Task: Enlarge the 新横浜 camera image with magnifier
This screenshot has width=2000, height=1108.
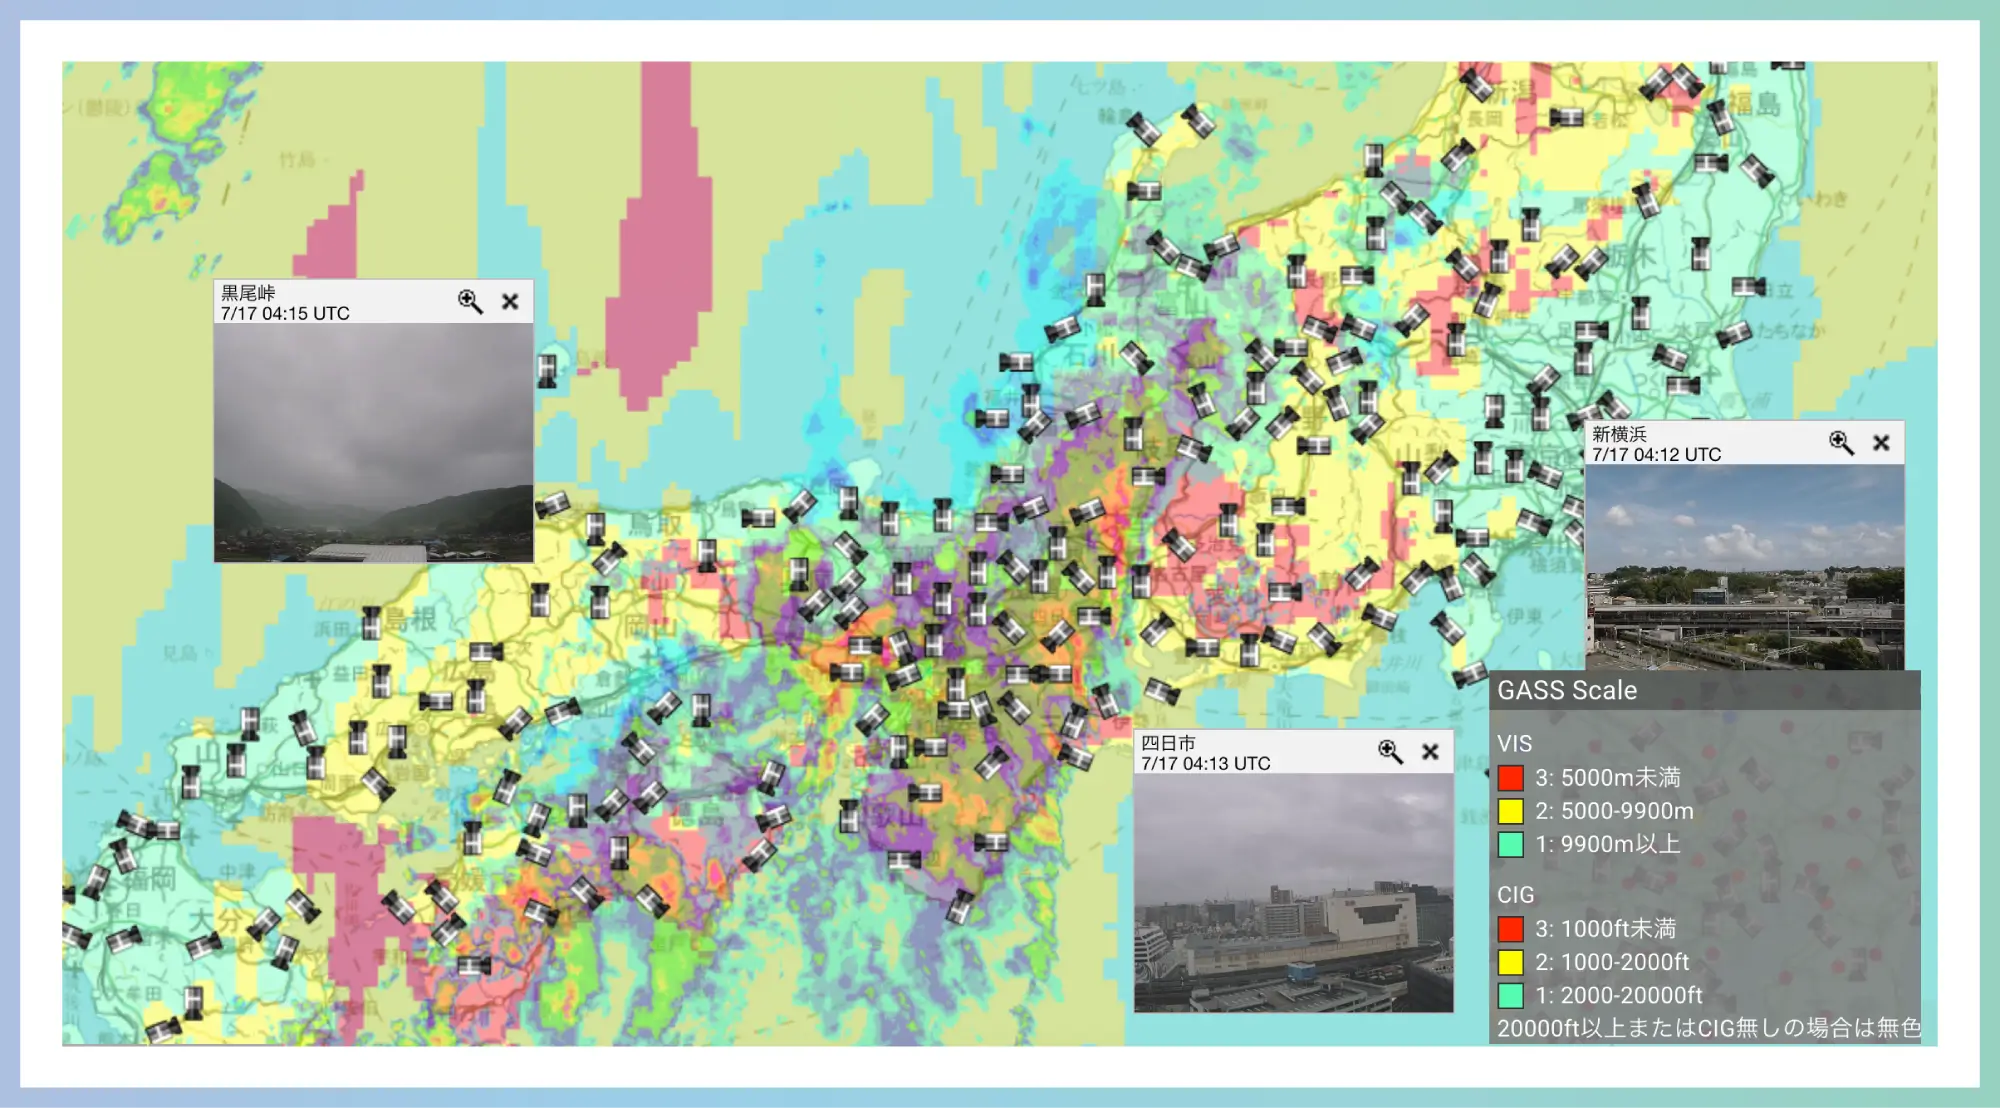Action: click(1841, 442)
